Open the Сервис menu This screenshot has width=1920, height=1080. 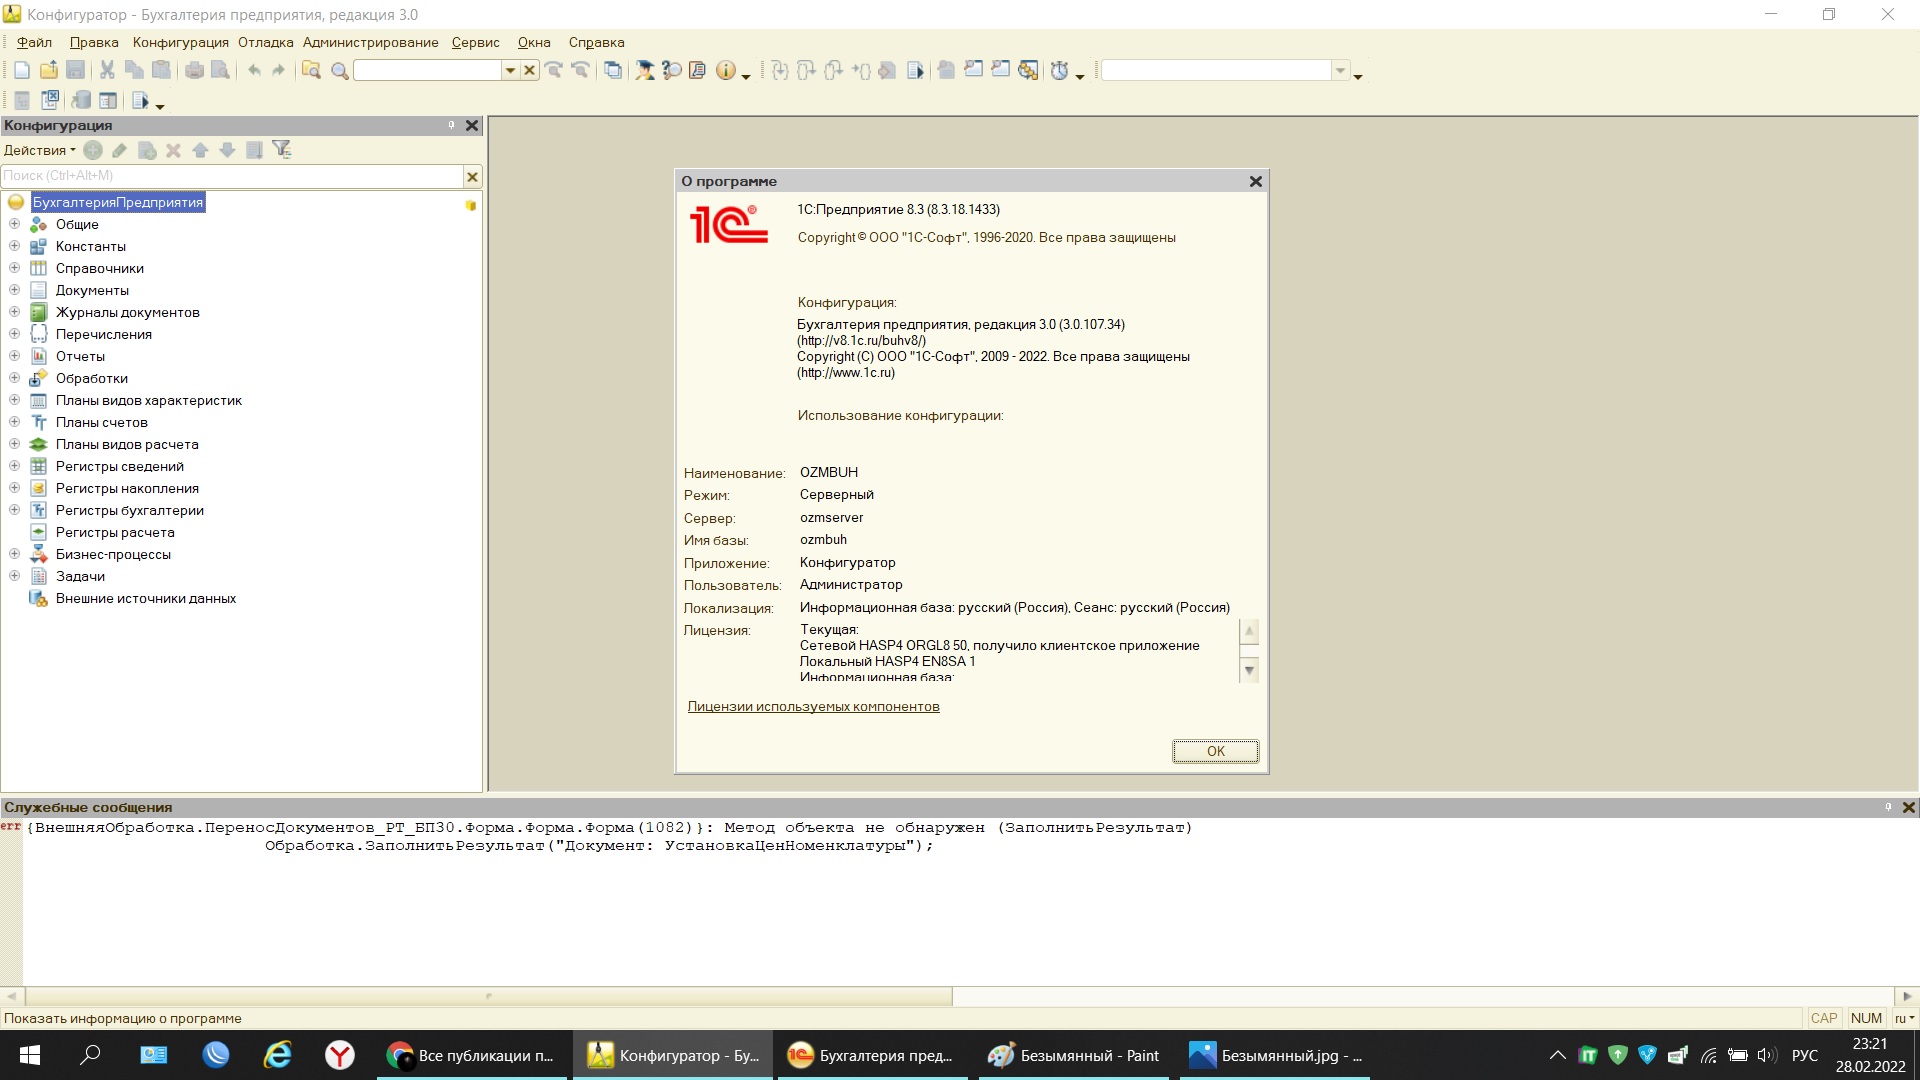pos(475,42)
